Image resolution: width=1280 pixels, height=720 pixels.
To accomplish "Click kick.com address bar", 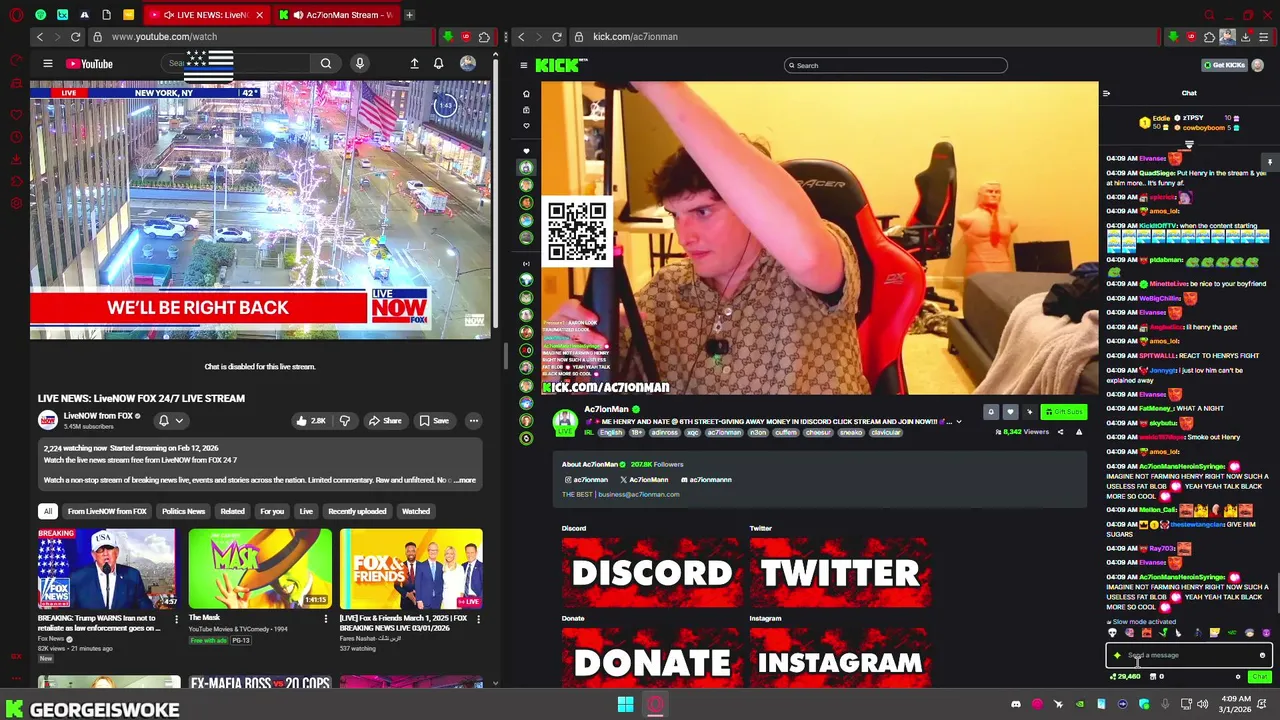I will 860,37.
